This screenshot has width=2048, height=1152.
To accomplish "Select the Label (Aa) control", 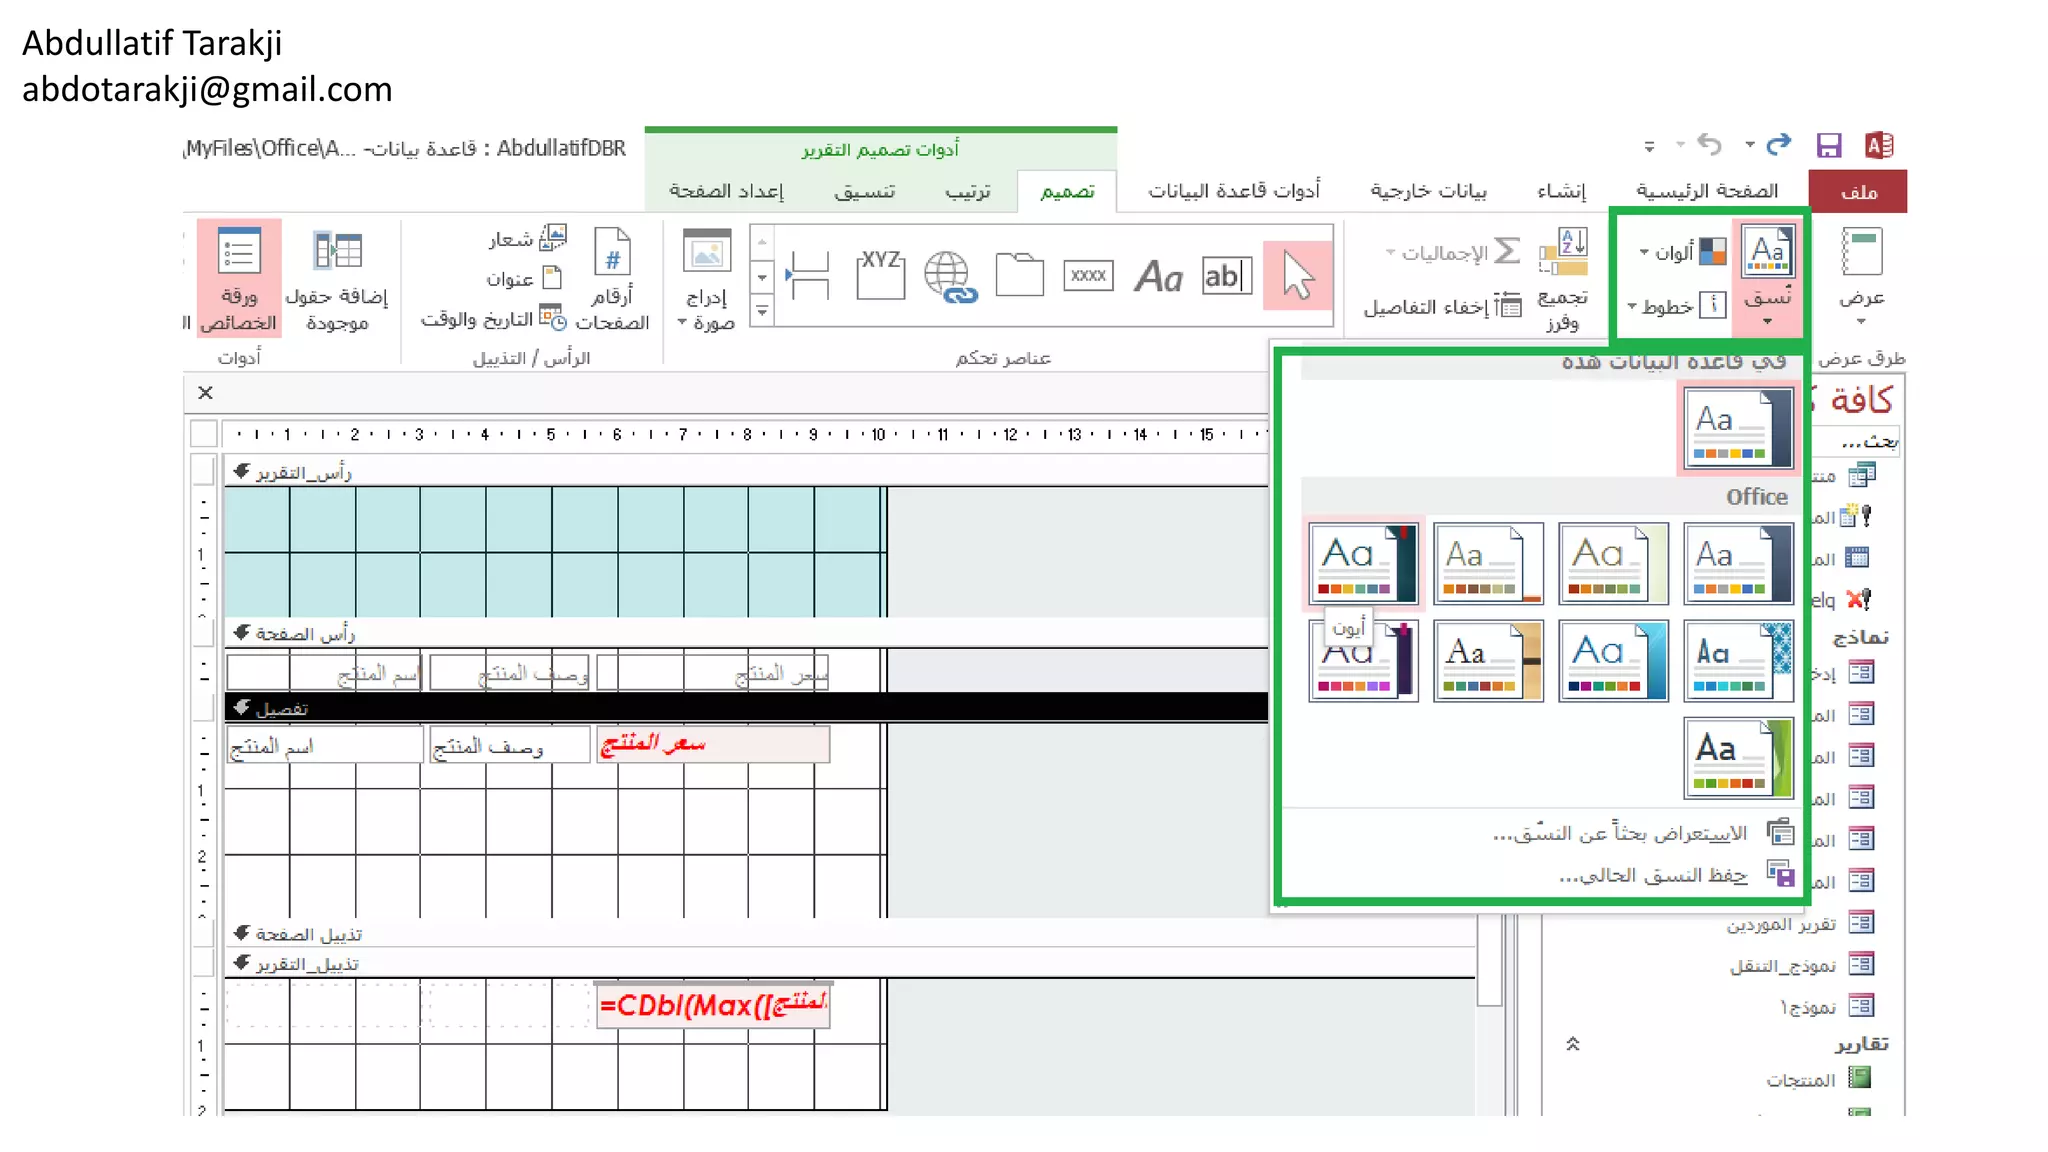I will pos(1158,276).
